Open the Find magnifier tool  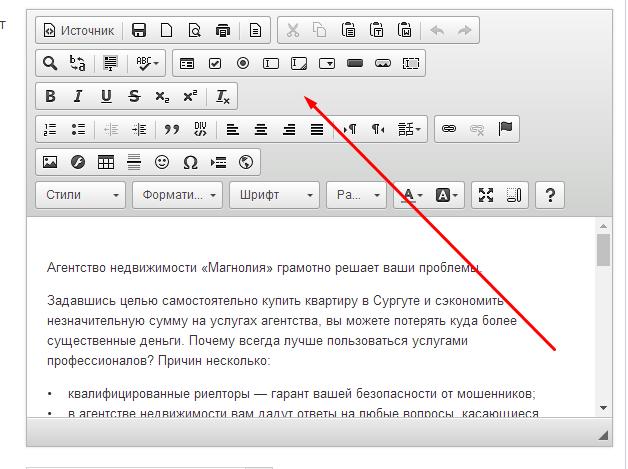point(50,63)
